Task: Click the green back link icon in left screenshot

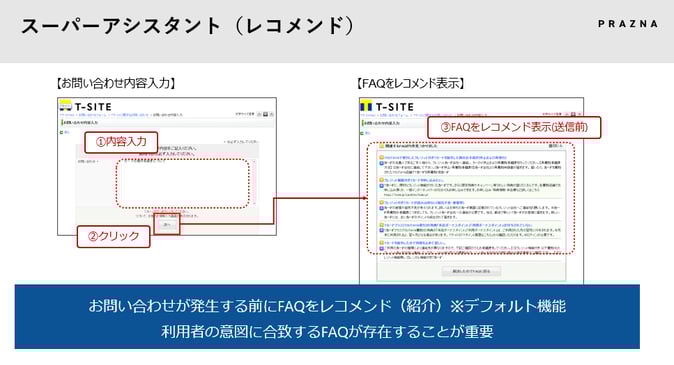Action: 62,132
